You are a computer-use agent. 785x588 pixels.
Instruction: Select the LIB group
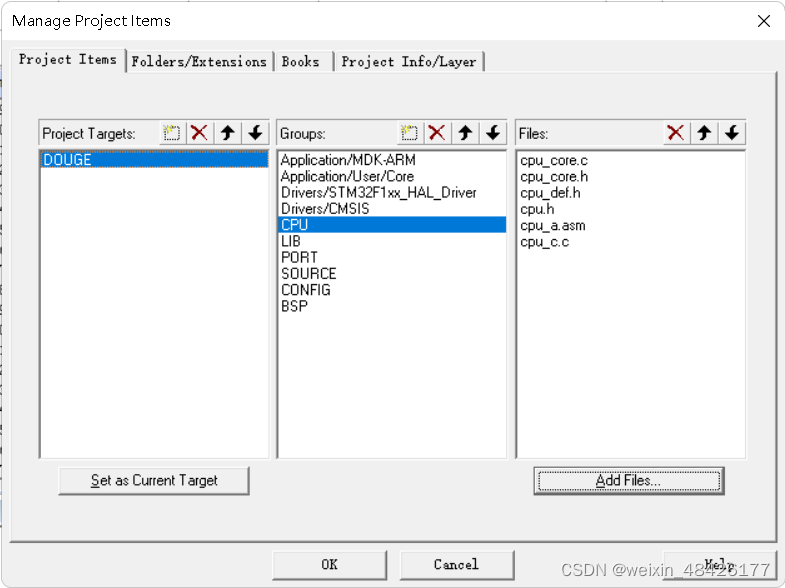392,241
